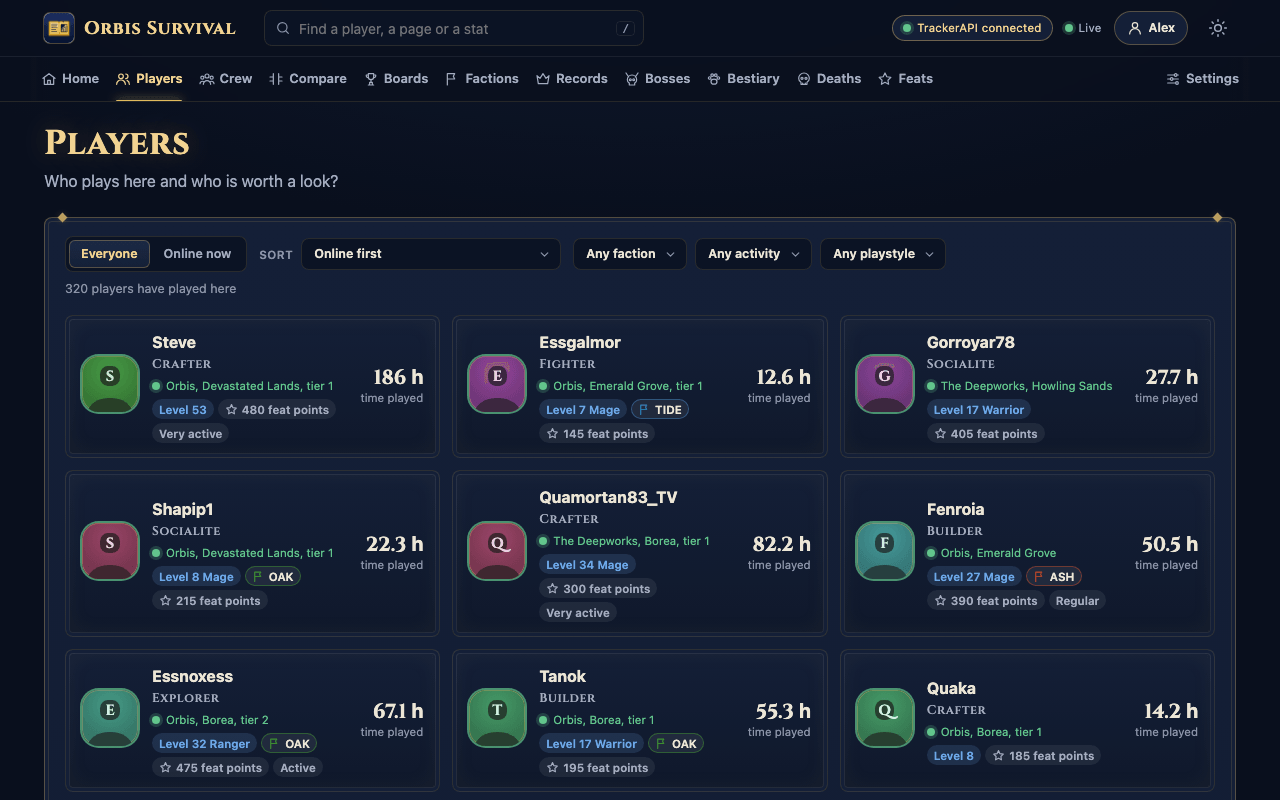
Task: Expand the Any playstyle dropdown
Action: 883,254
